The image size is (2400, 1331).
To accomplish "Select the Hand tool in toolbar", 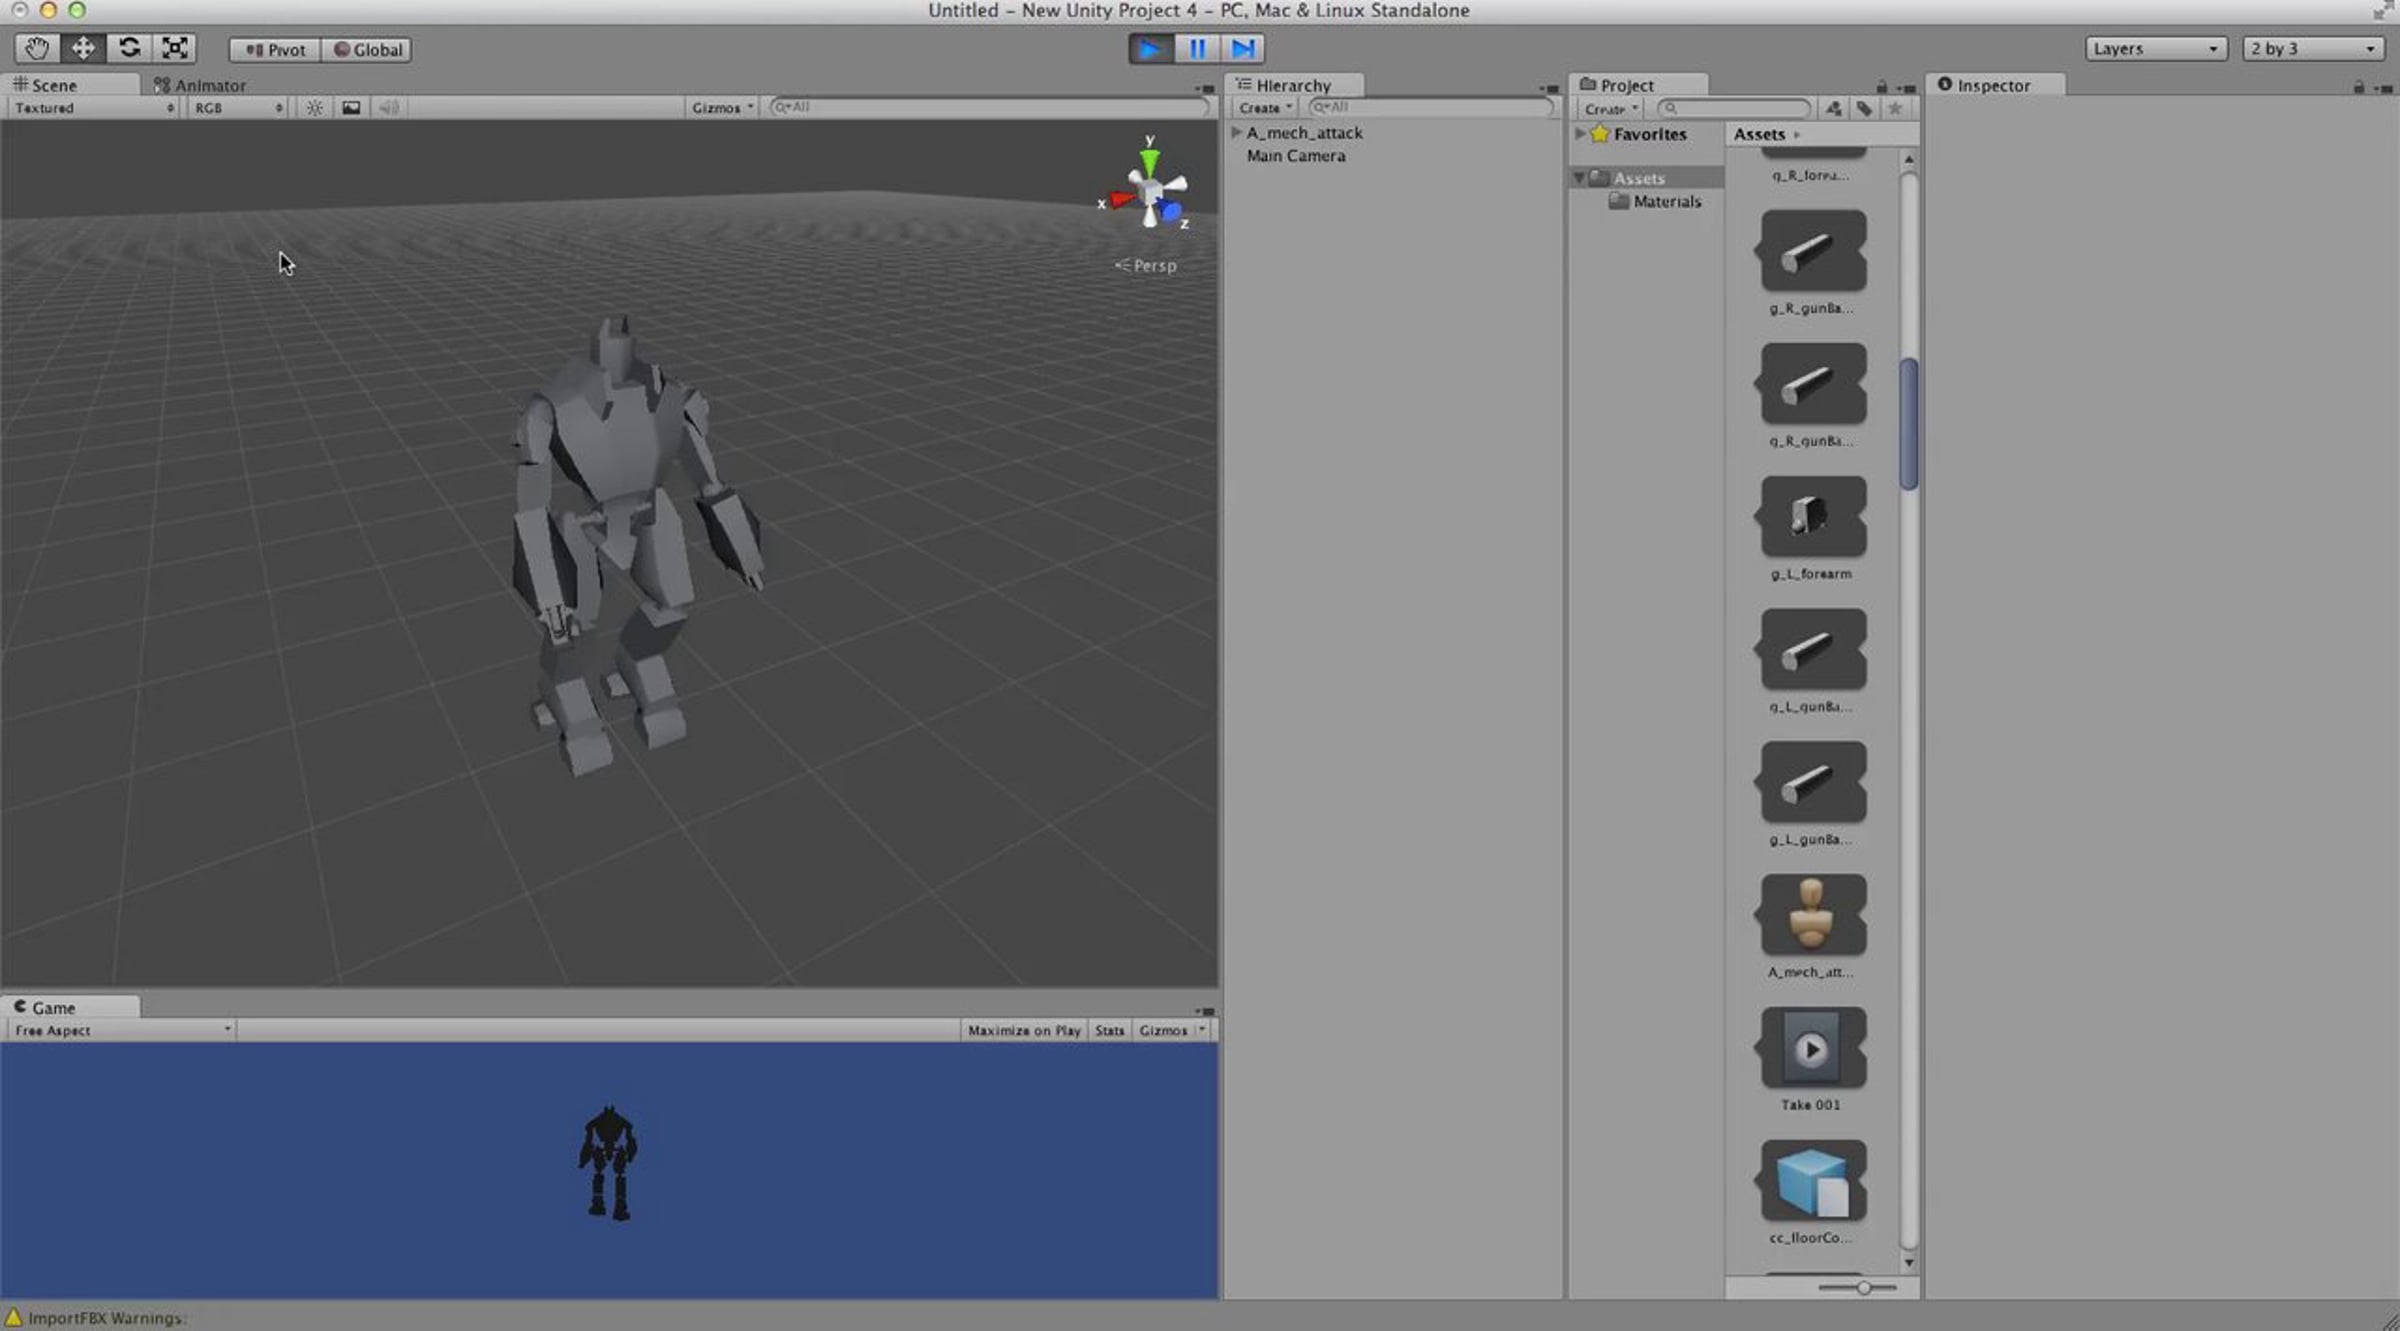I will pos(37,48).
